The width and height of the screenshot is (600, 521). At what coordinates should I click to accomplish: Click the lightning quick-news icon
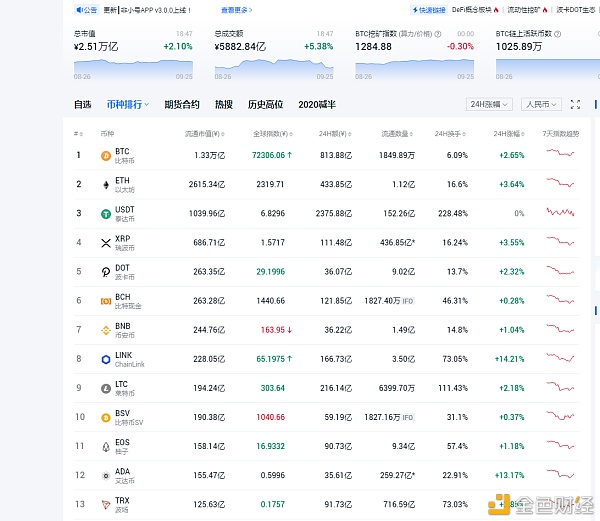pos(415,10)
